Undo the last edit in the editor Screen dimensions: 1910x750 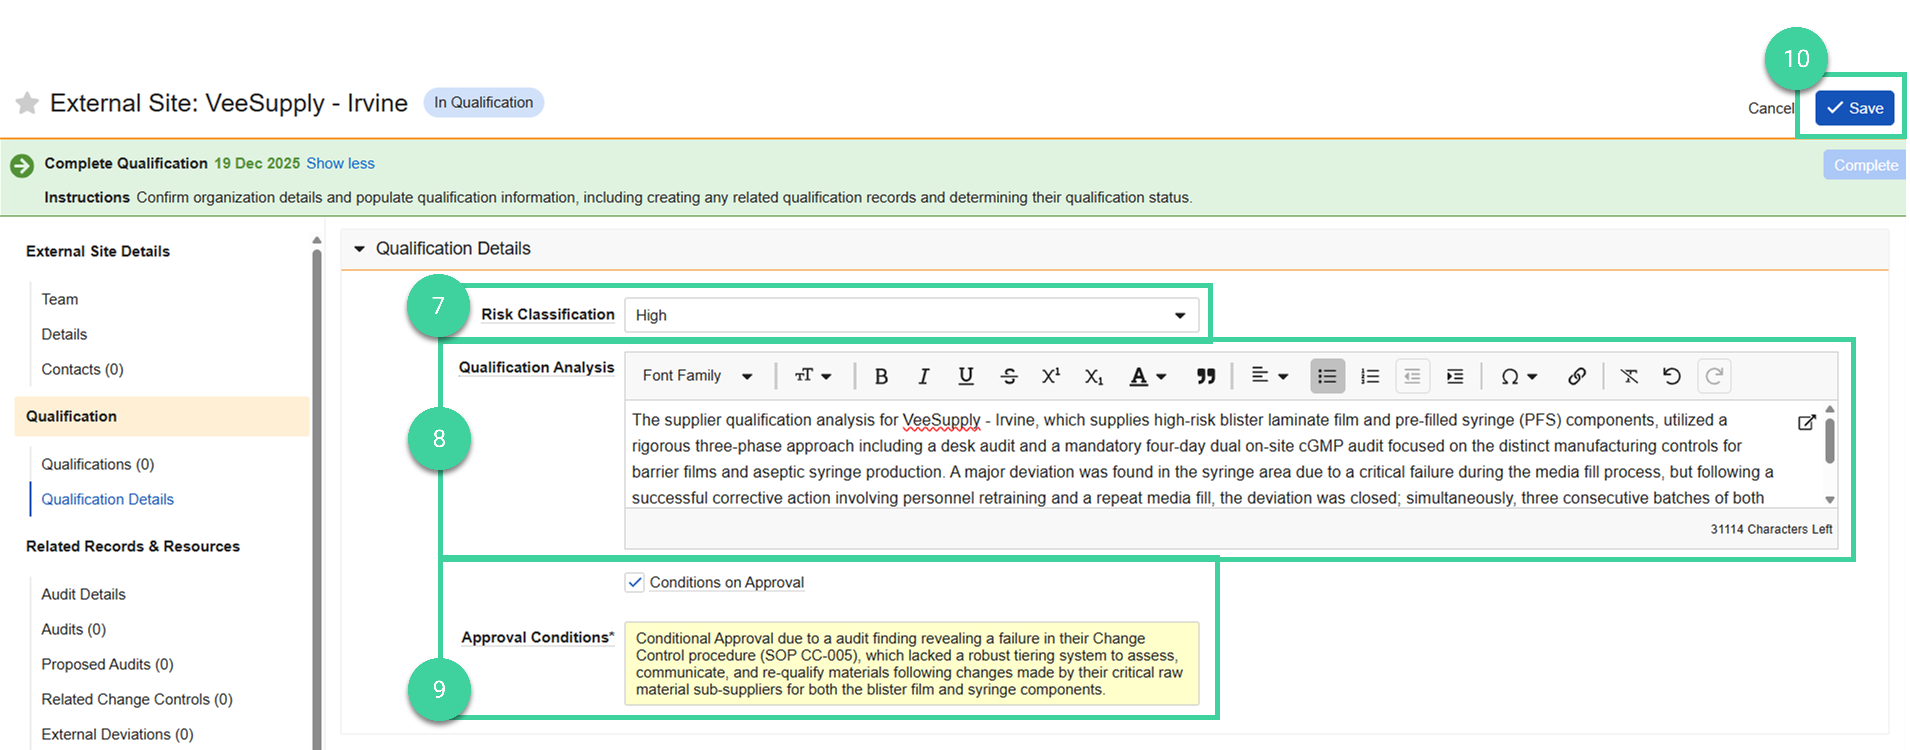1671,376
